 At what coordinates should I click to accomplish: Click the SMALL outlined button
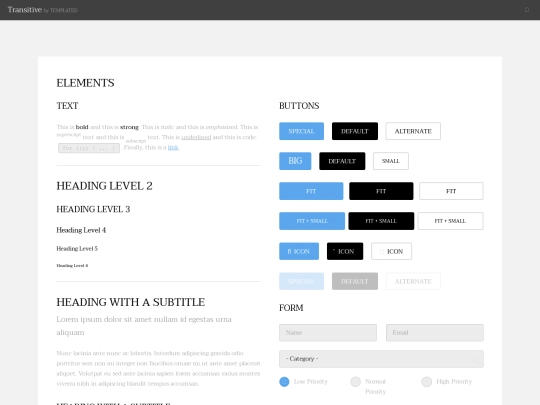[391, 161]
